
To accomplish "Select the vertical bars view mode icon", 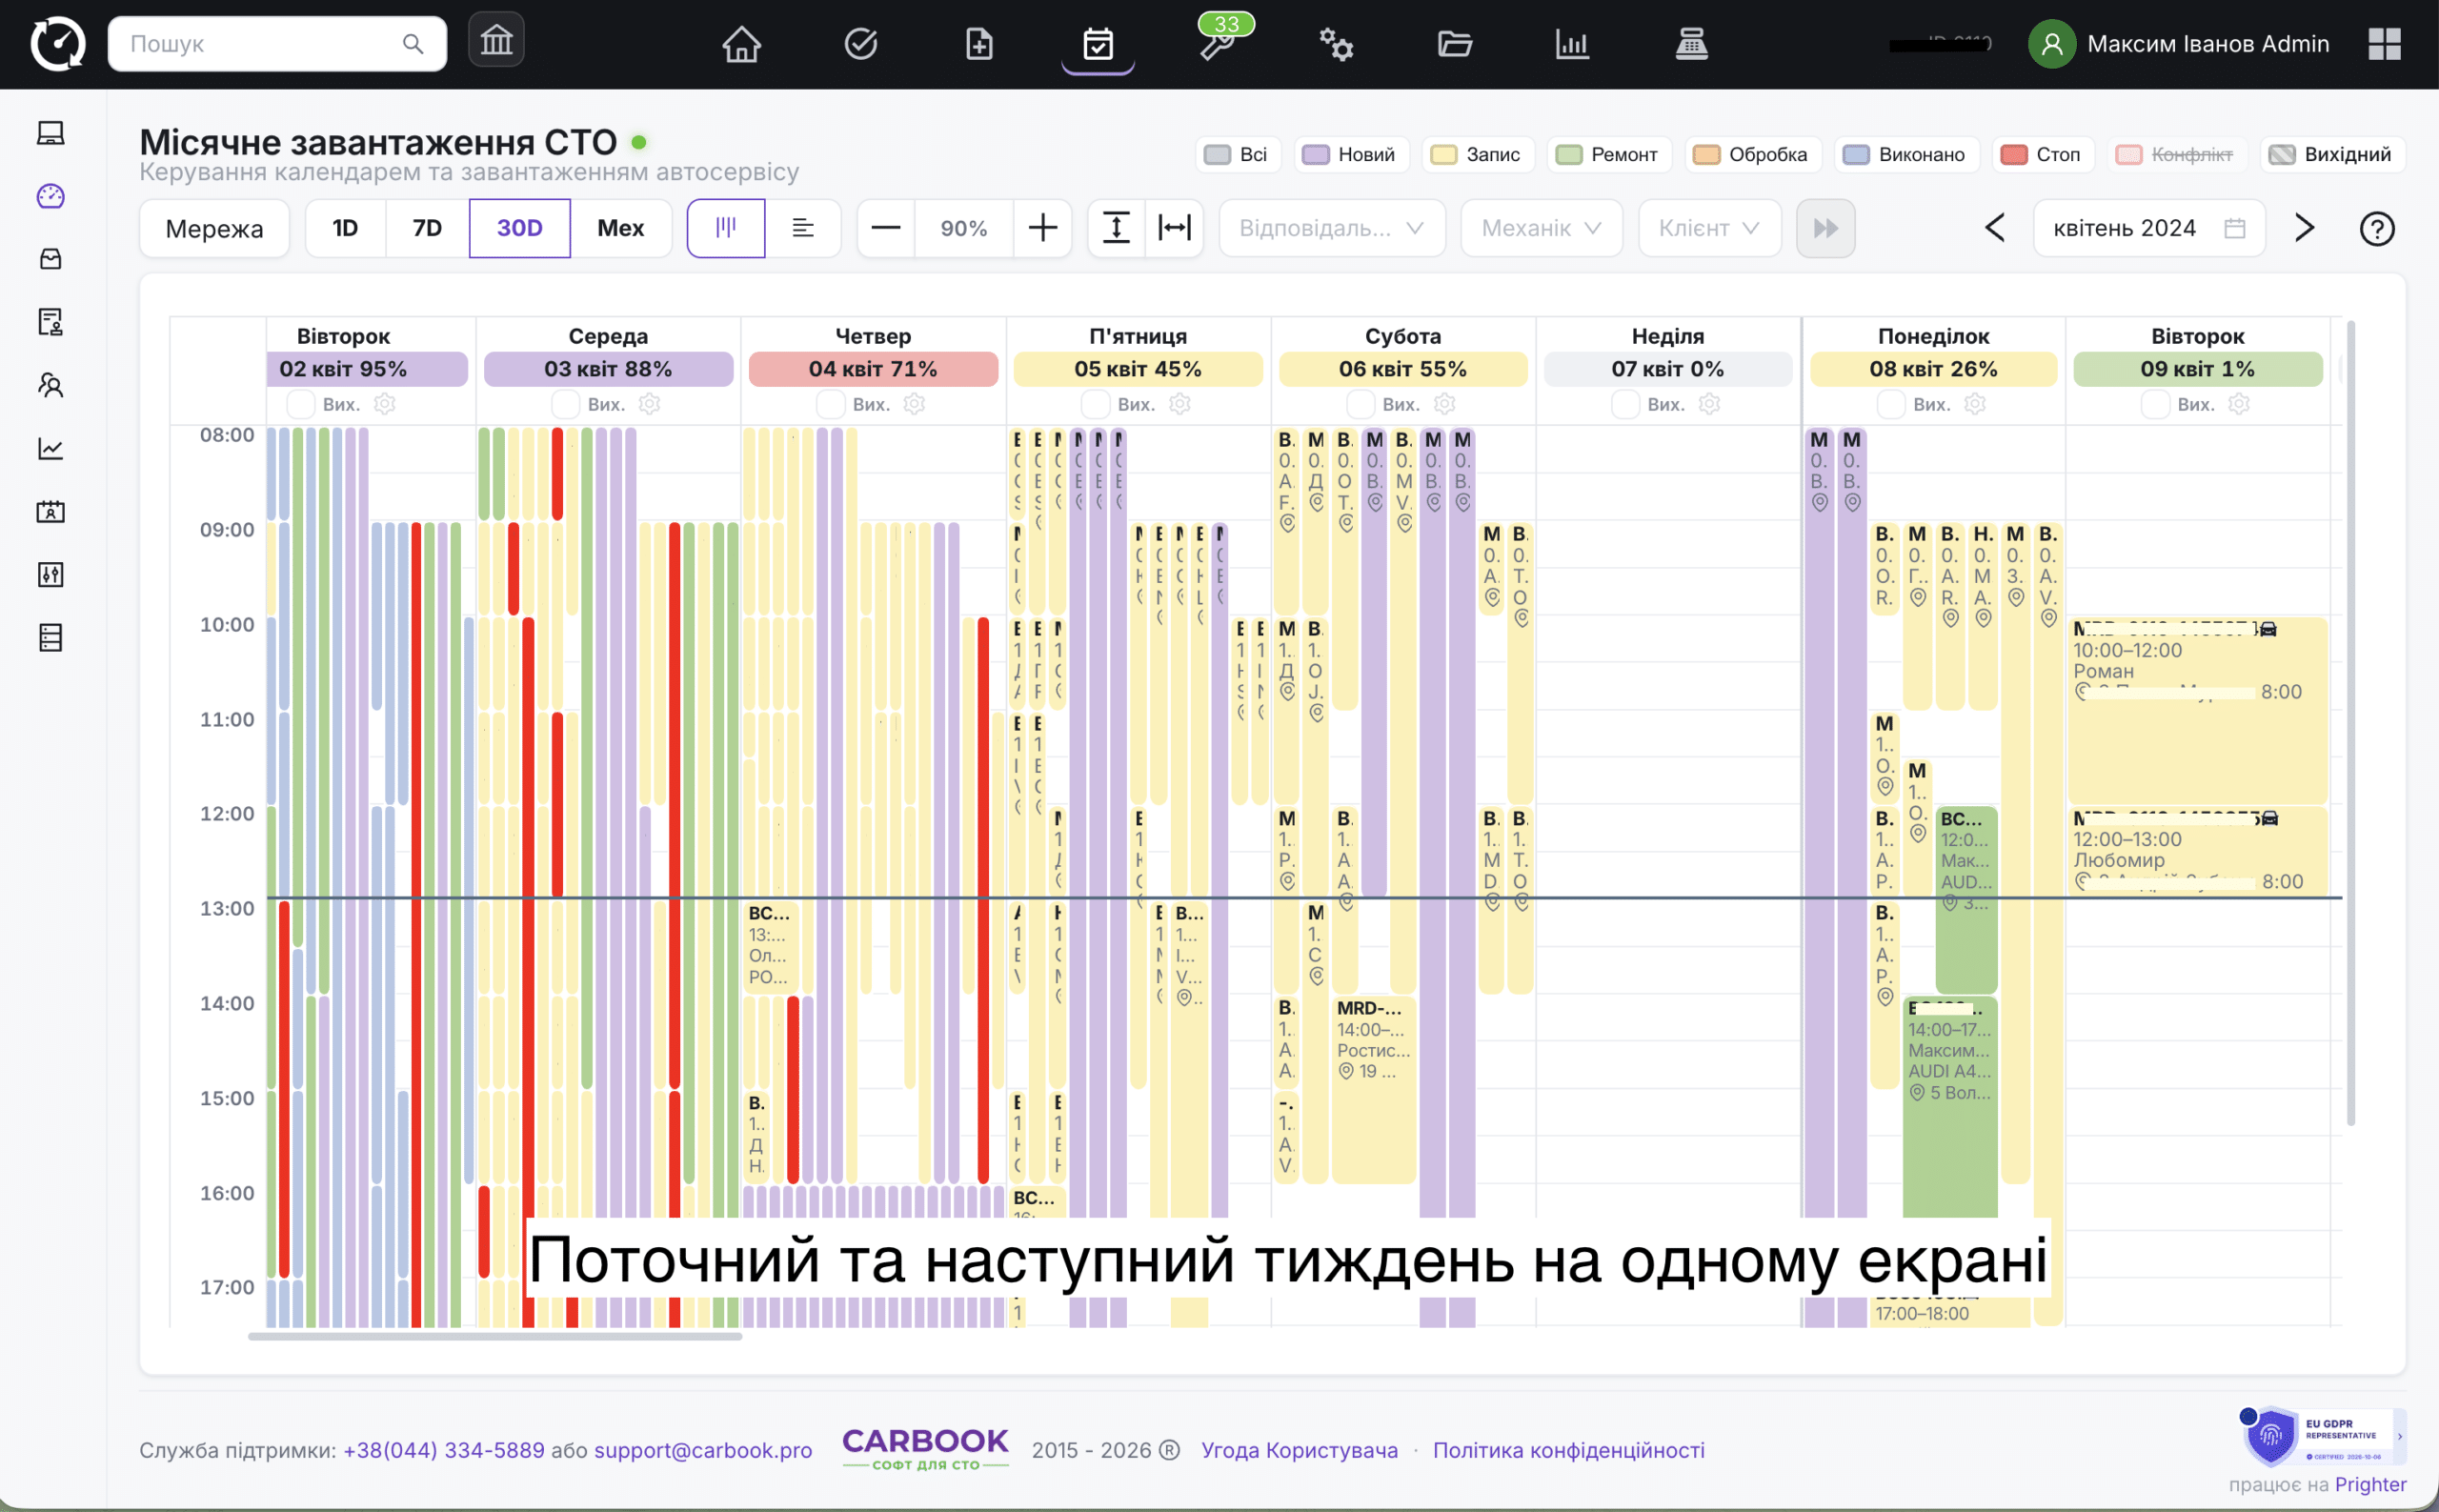I will [x=726, y=228].
